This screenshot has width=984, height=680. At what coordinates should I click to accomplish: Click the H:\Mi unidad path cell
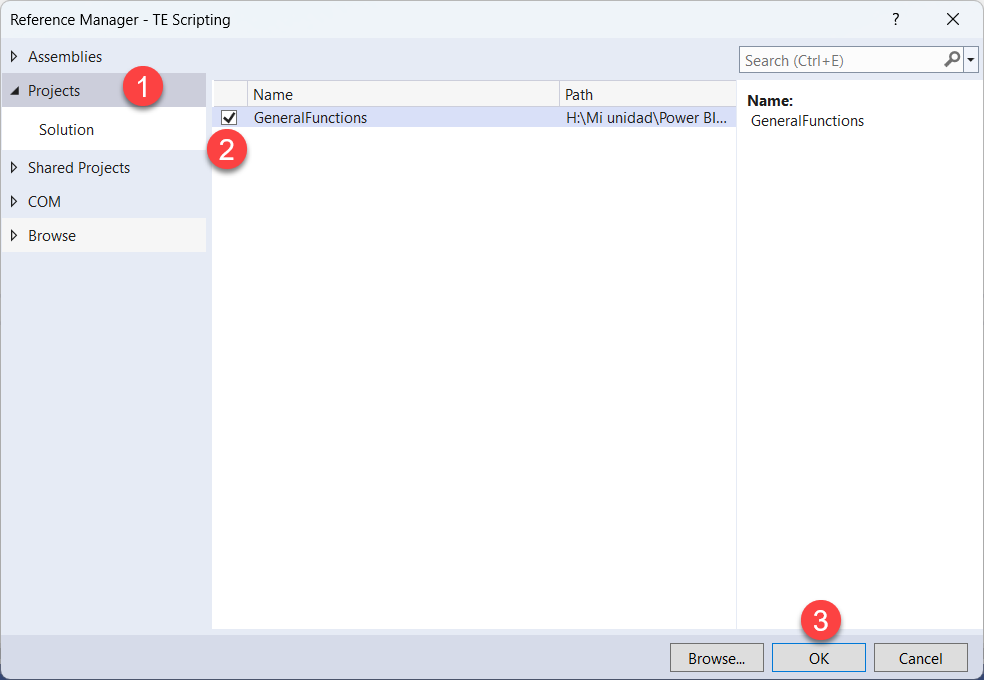pos(646,118)
